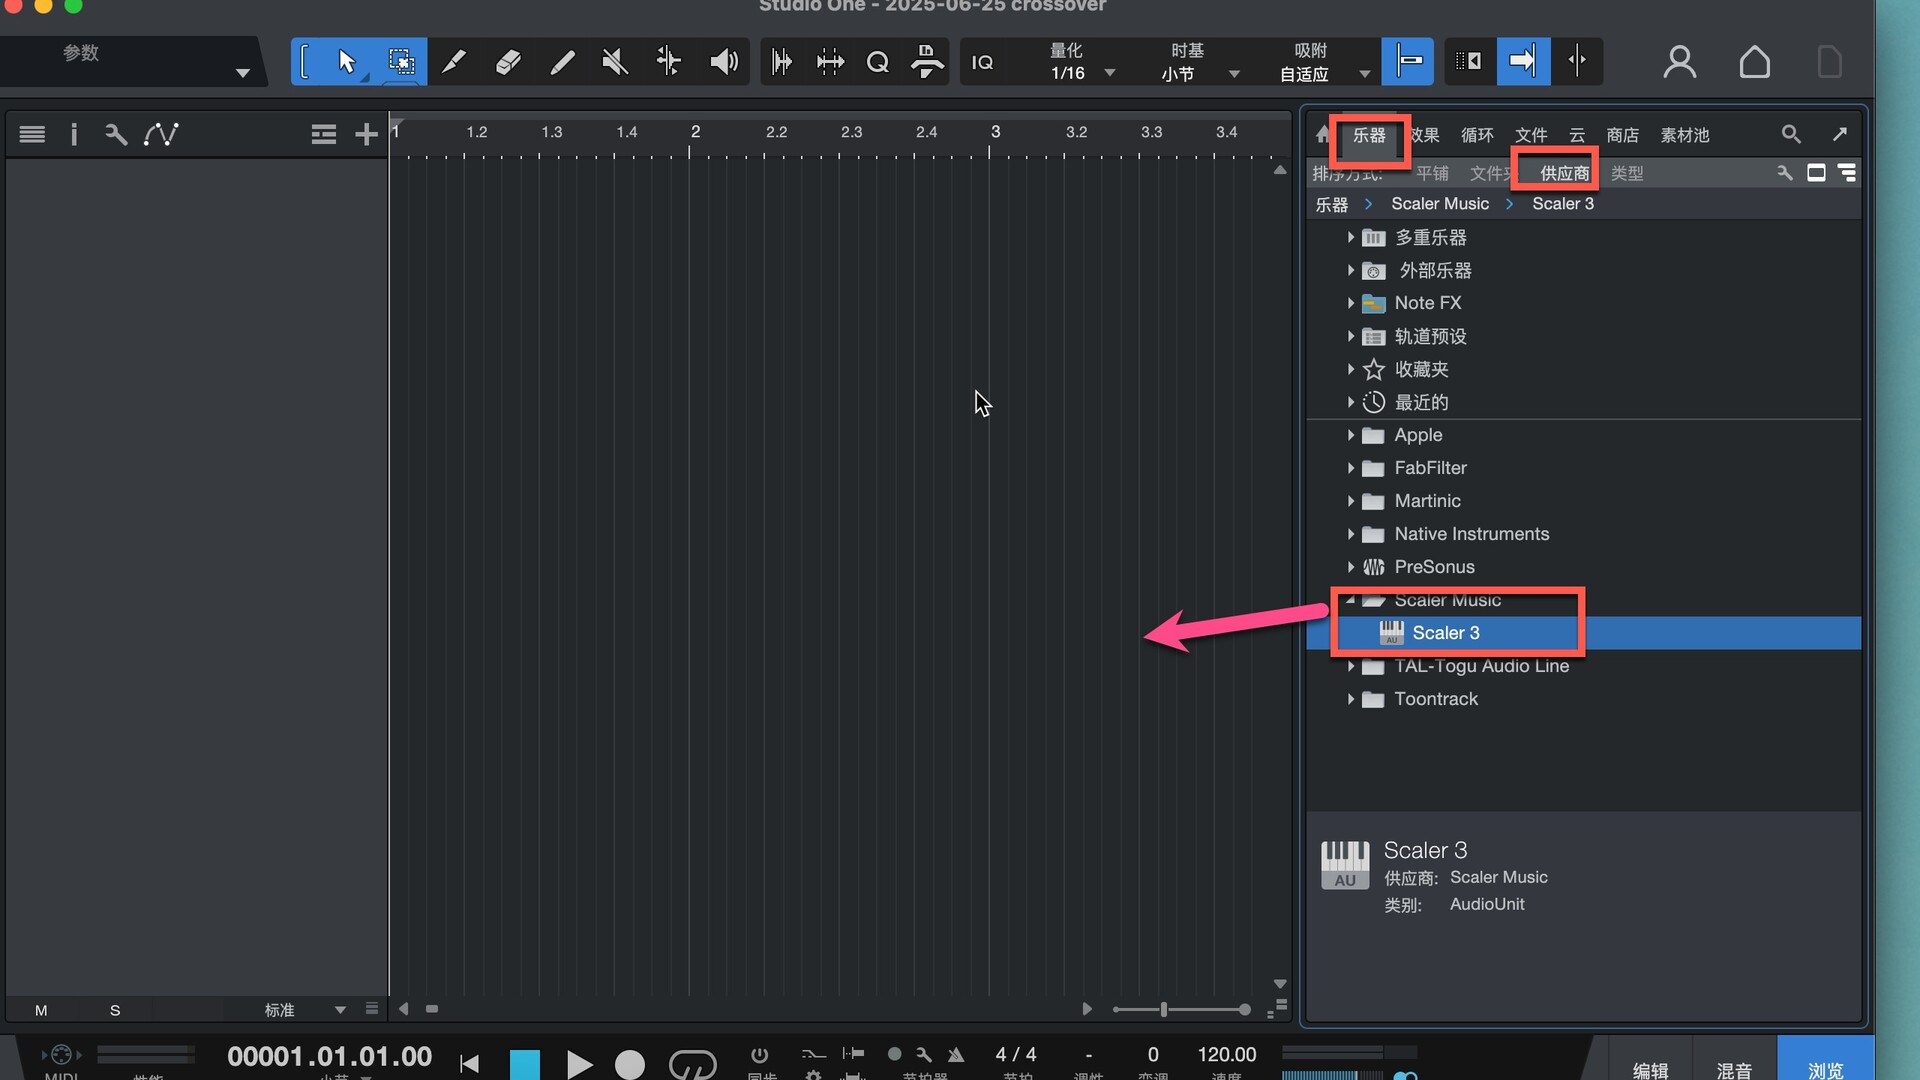Select the Mute tool
The width and height of the screenshot is (1920, 1080).
[x=615, y=62]
